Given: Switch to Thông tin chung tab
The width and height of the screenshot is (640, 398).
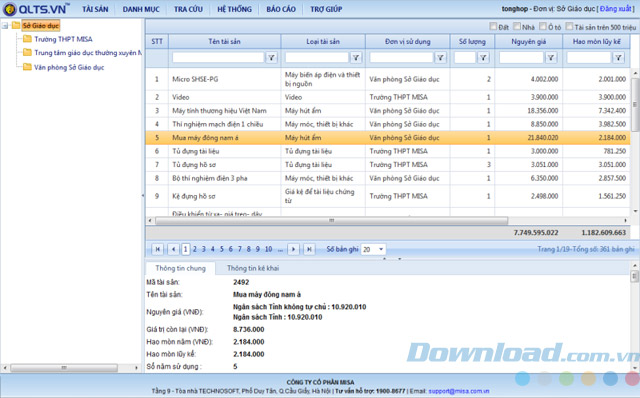Looking at the screenshot, I should pos(180,268).
